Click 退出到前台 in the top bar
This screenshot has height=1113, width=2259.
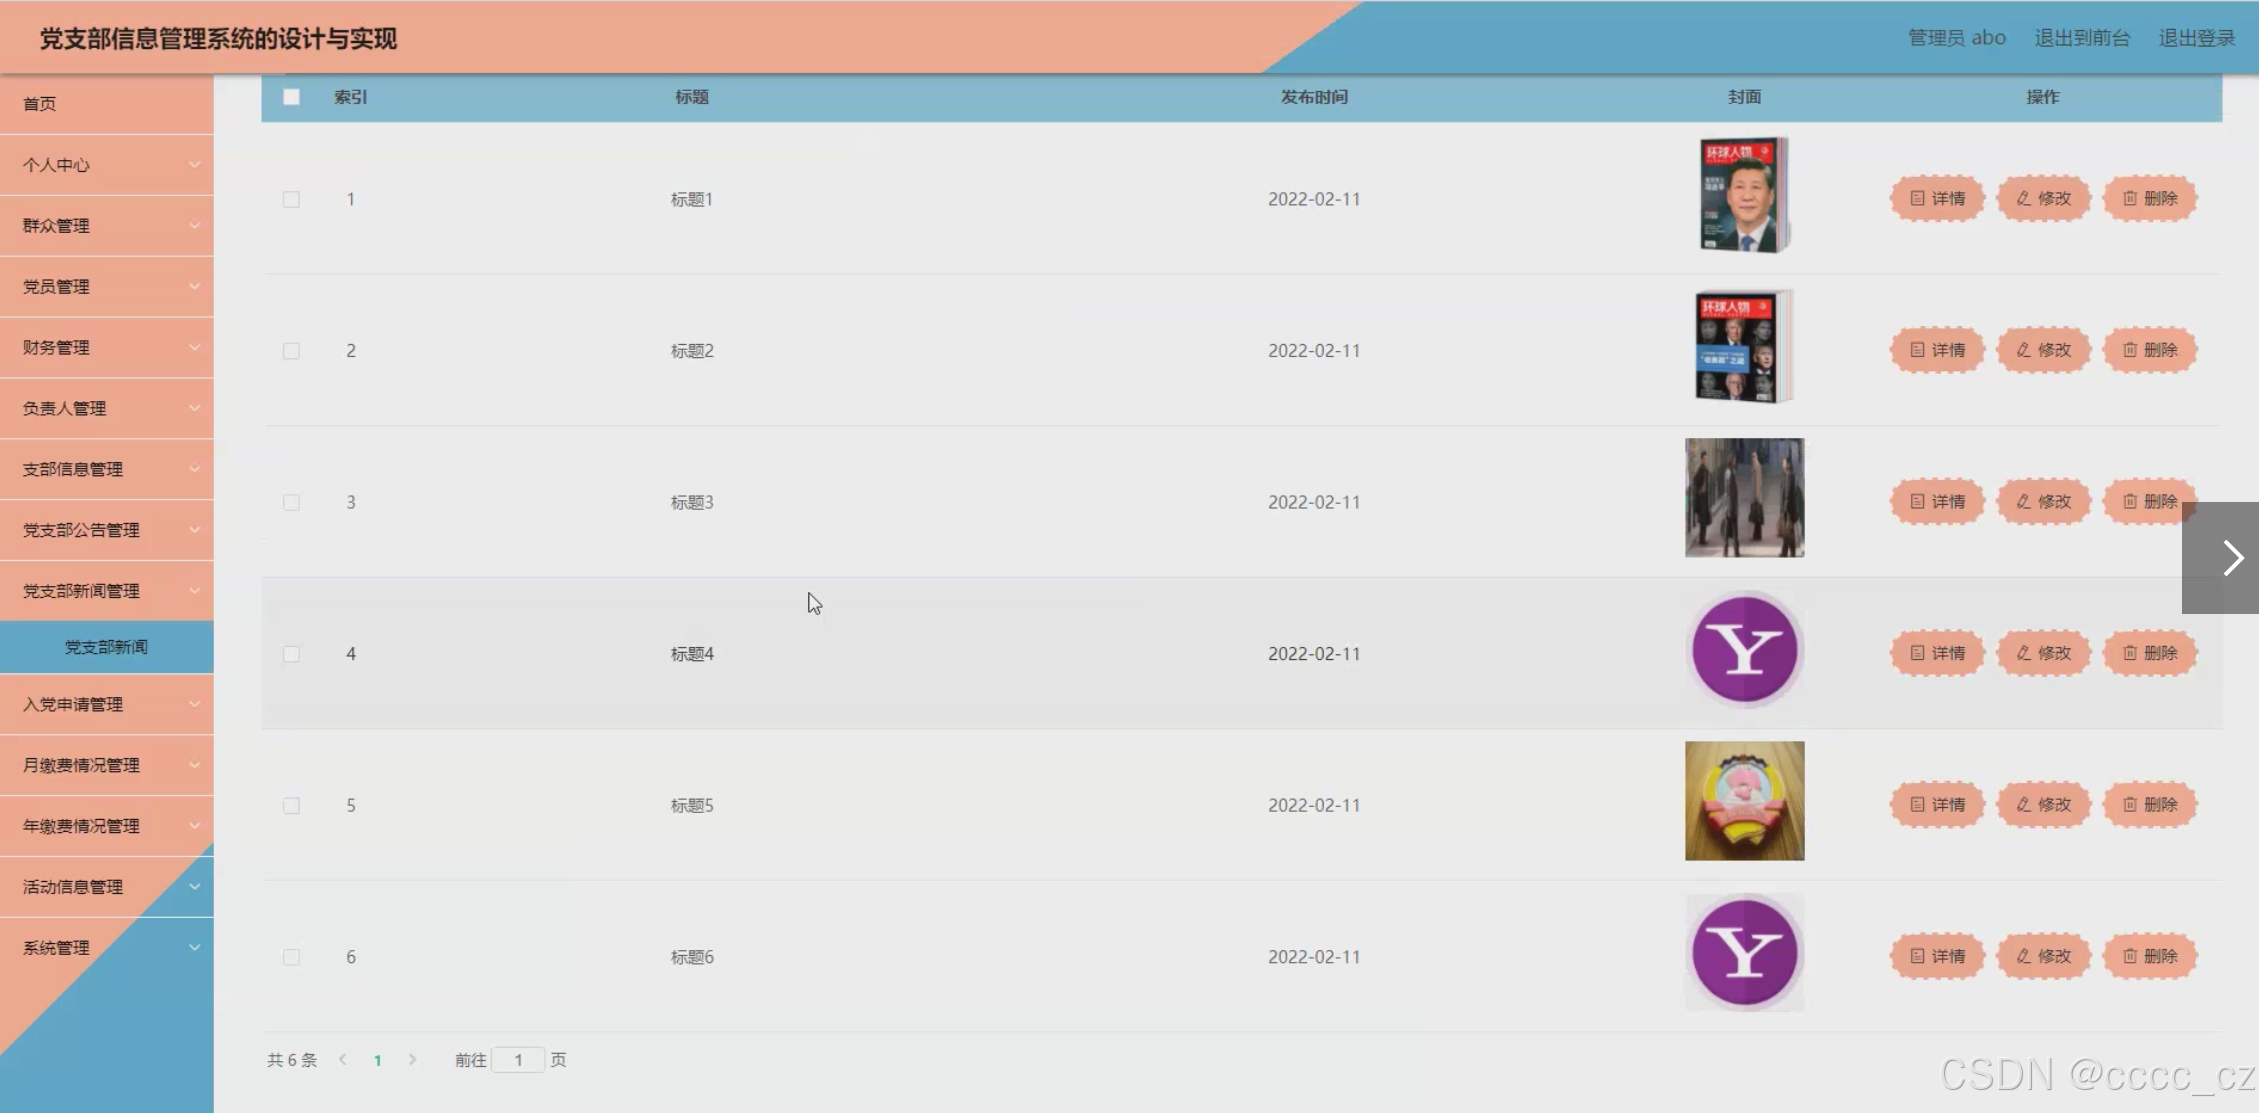point(2081,38)
